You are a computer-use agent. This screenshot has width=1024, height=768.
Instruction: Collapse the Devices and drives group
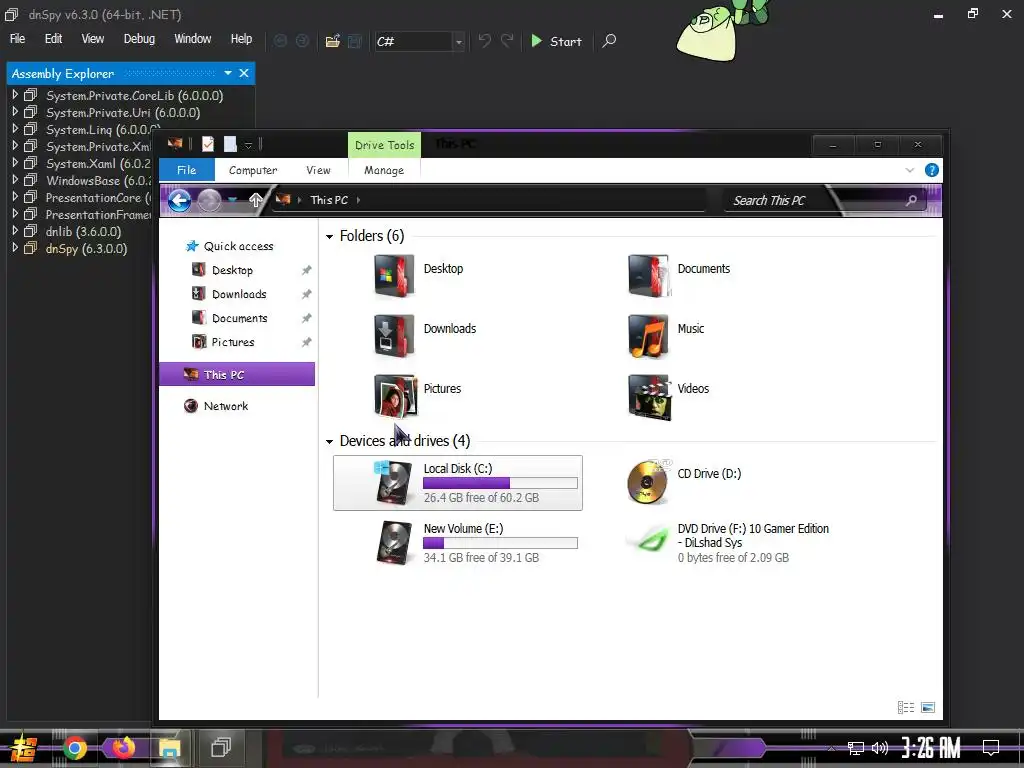click(x=329, y=442)
